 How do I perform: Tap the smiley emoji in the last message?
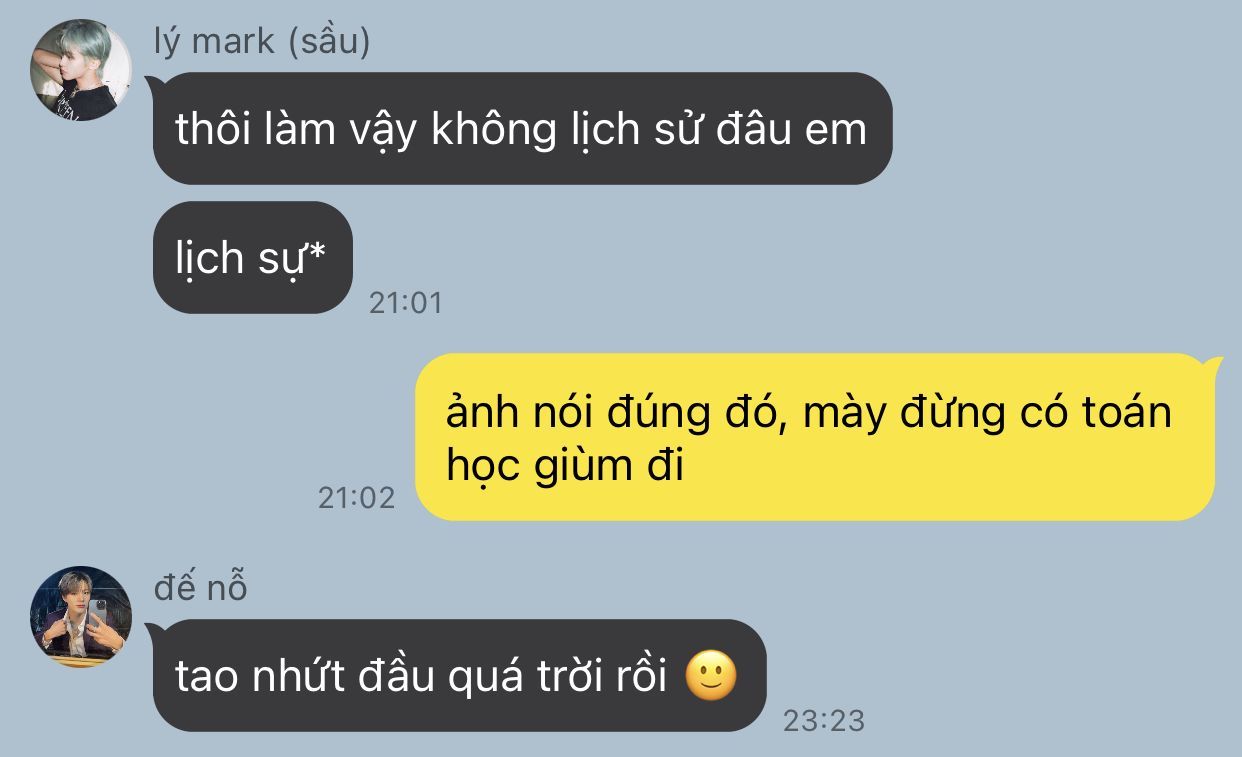click(x=711, y=677)
